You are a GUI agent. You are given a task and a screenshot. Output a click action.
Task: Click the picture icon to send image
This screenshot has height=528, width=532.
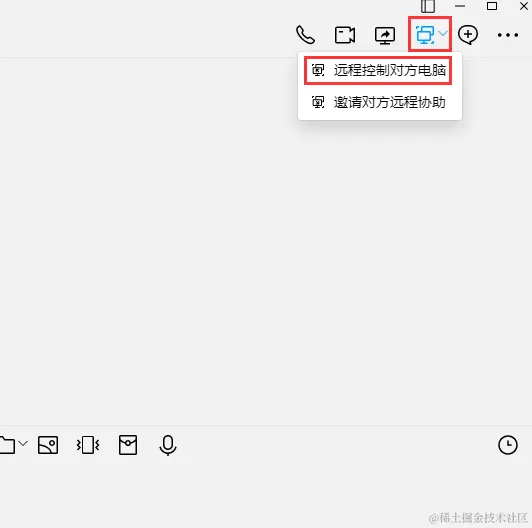48,445
